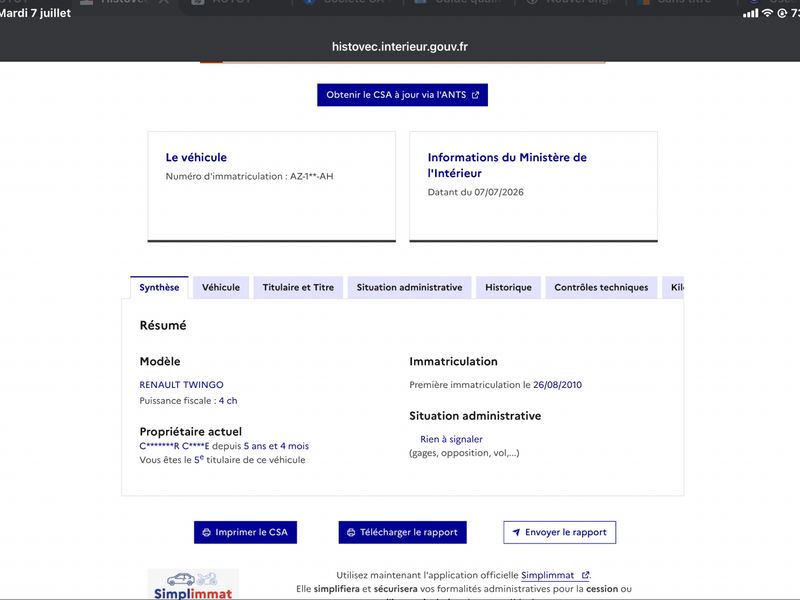Click the registration number AZ-1**-AH text
This screenshot has height=600, width=800.
tap(312, 176)
